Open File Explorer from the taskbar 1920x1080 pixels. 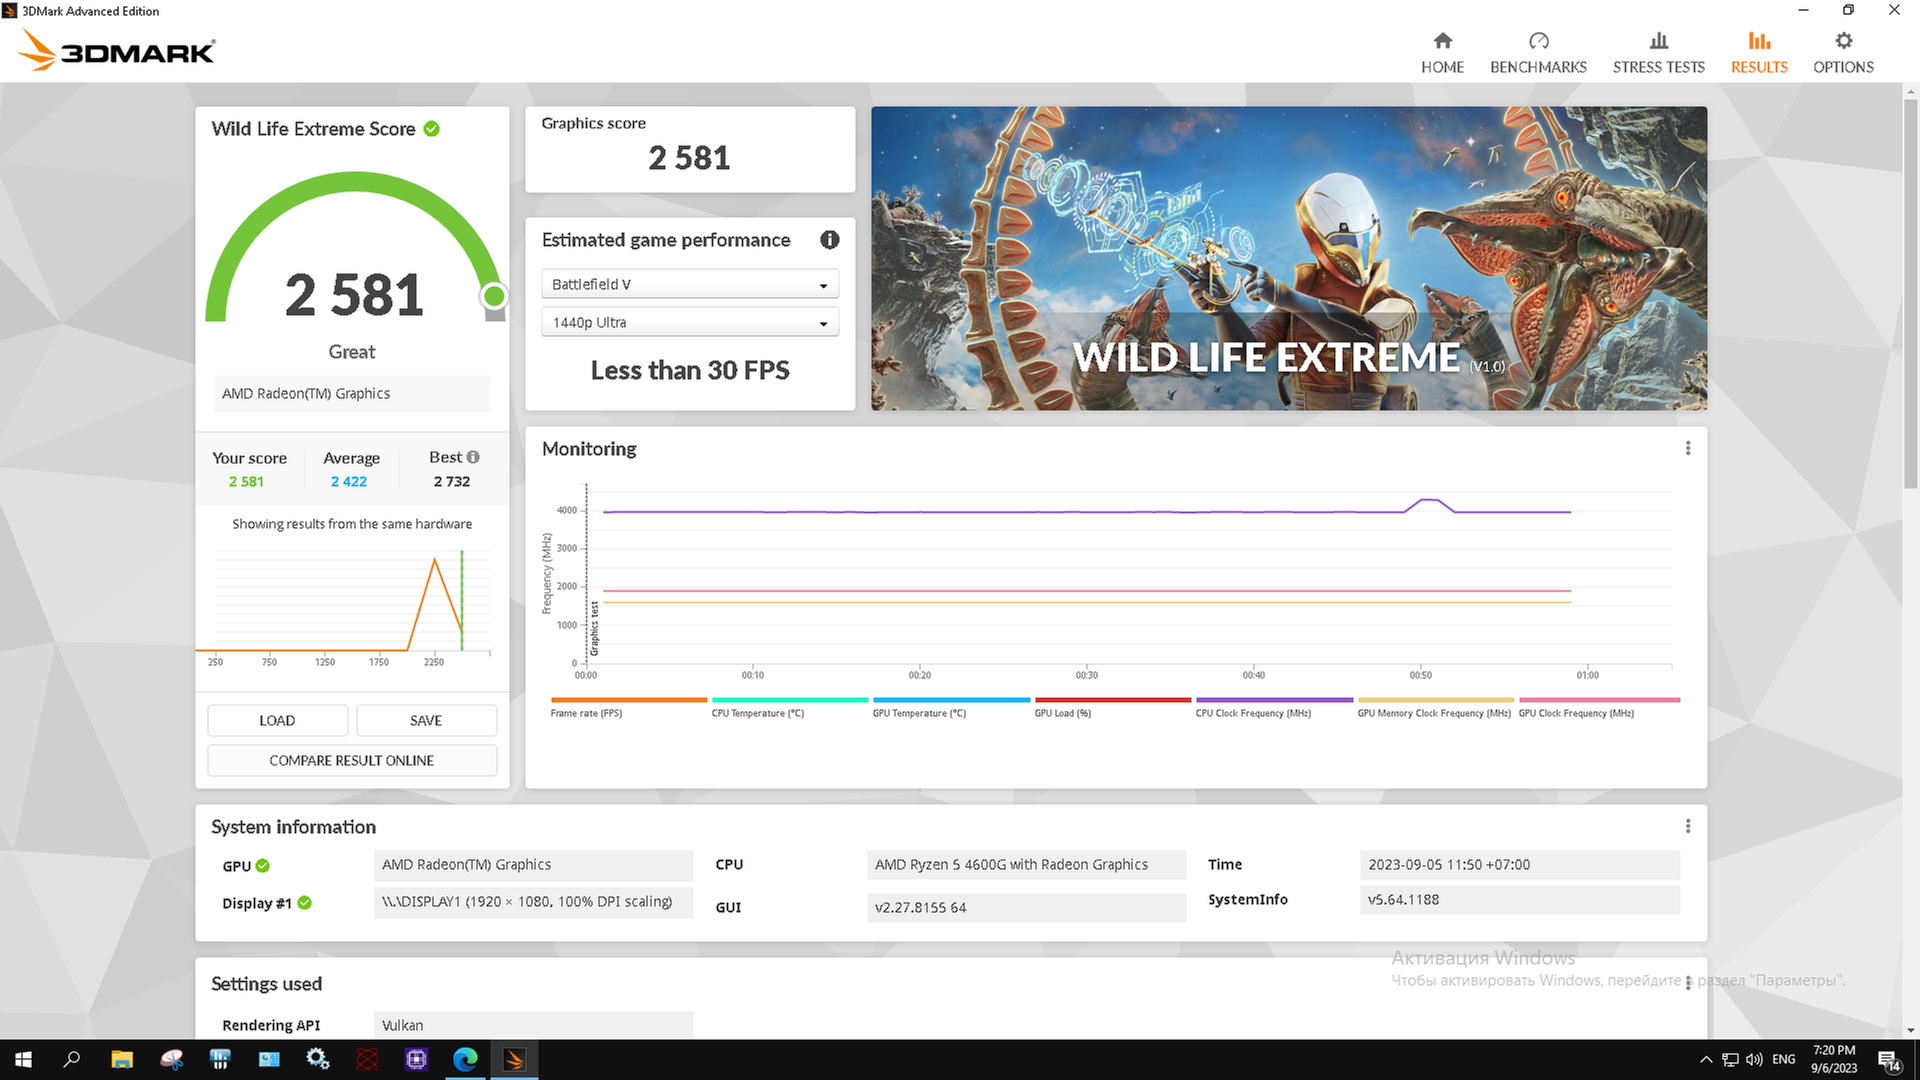[122, 1059]
